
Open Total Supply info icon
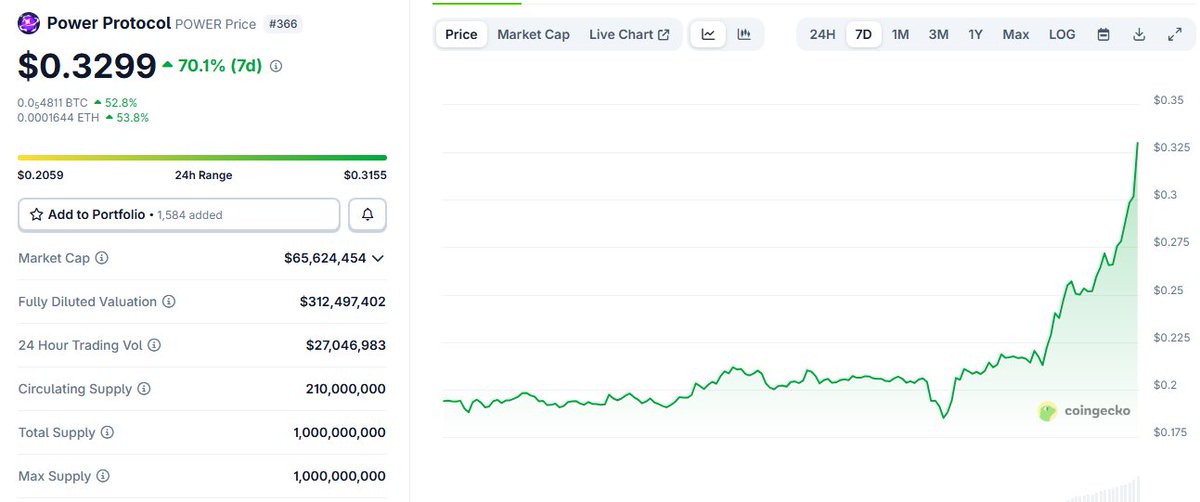107,433
